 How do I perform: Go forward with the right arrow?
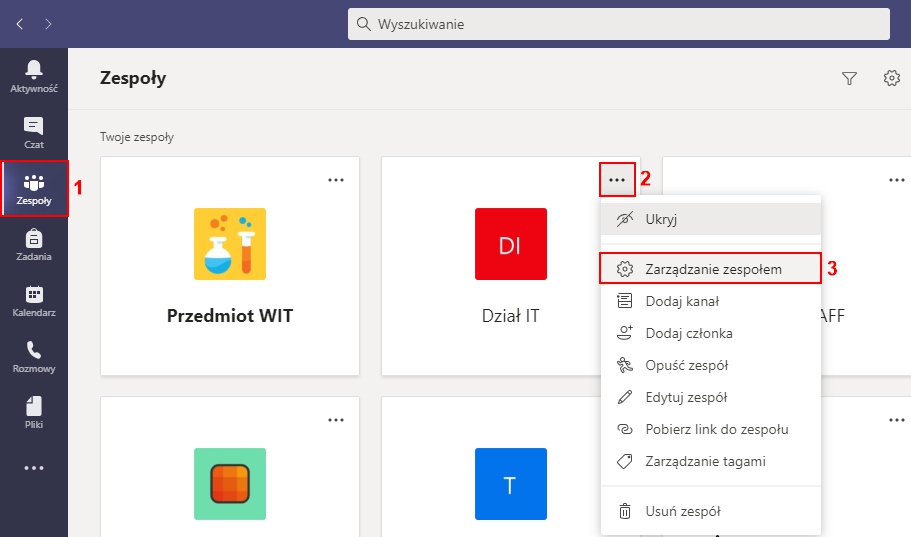pos(48,24)
